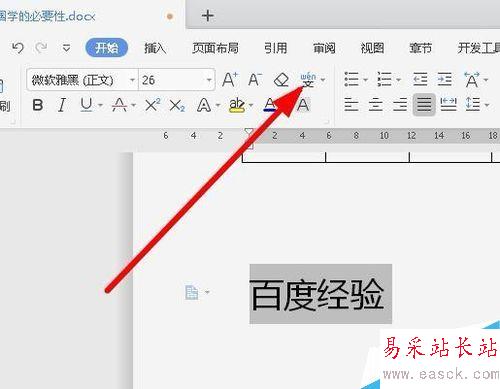Increase font size with A+ icon
The width and height of the screenshot is (500, 389).
230,80
